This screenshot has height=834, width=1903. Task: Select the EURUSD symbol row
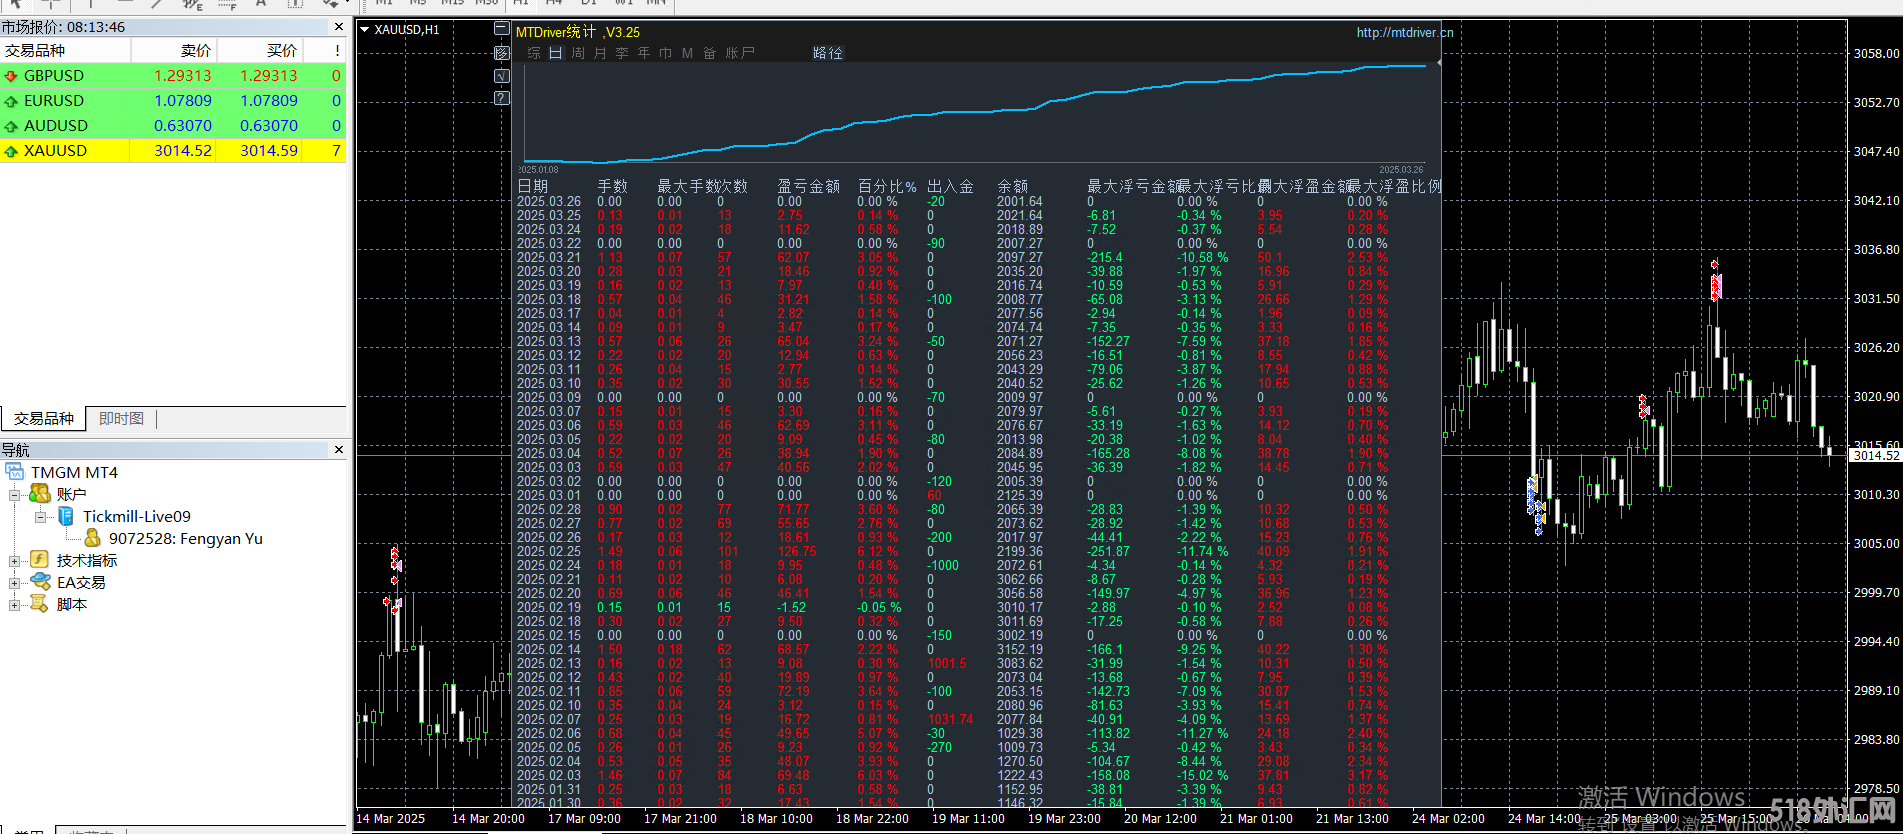[x=173, y=101]
